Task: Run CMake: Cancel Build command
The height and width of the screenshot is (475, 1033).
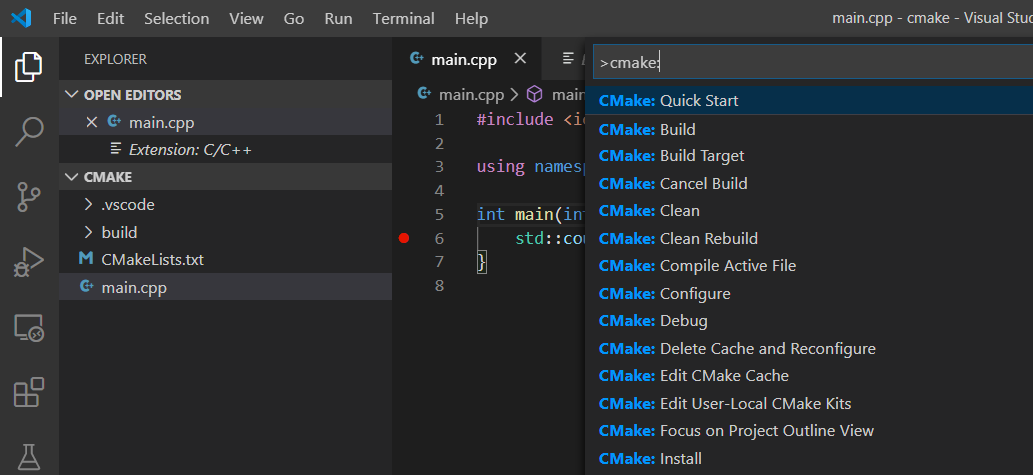Action: pyautogui.click(x=809, y=183)
